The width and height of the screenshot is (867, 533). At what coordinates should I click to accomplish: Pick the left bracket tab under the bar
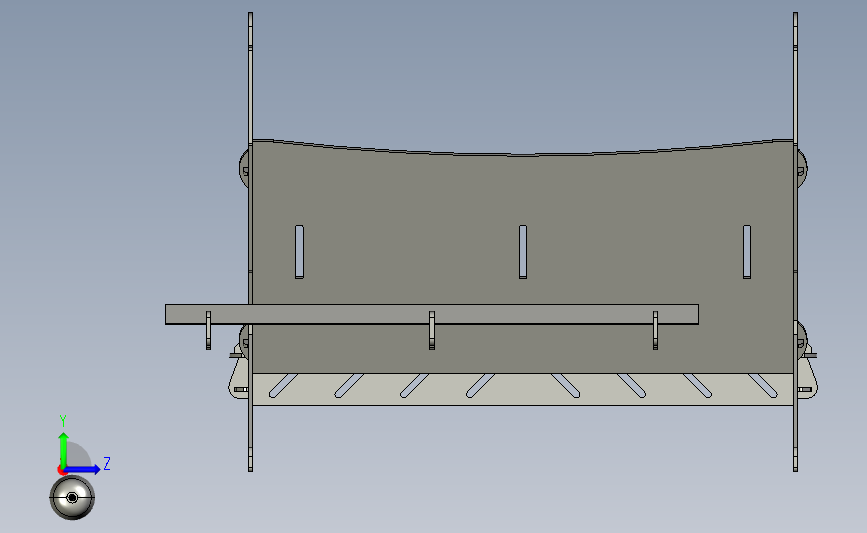(208, 331)
